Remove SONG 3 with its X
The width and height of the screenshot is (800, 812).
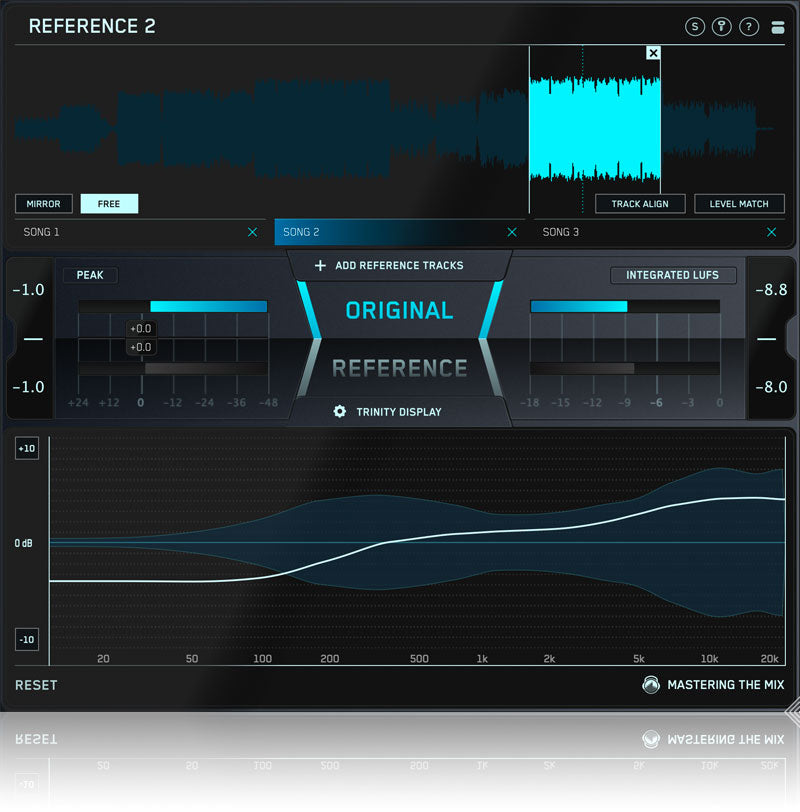[x=772, y=232]
